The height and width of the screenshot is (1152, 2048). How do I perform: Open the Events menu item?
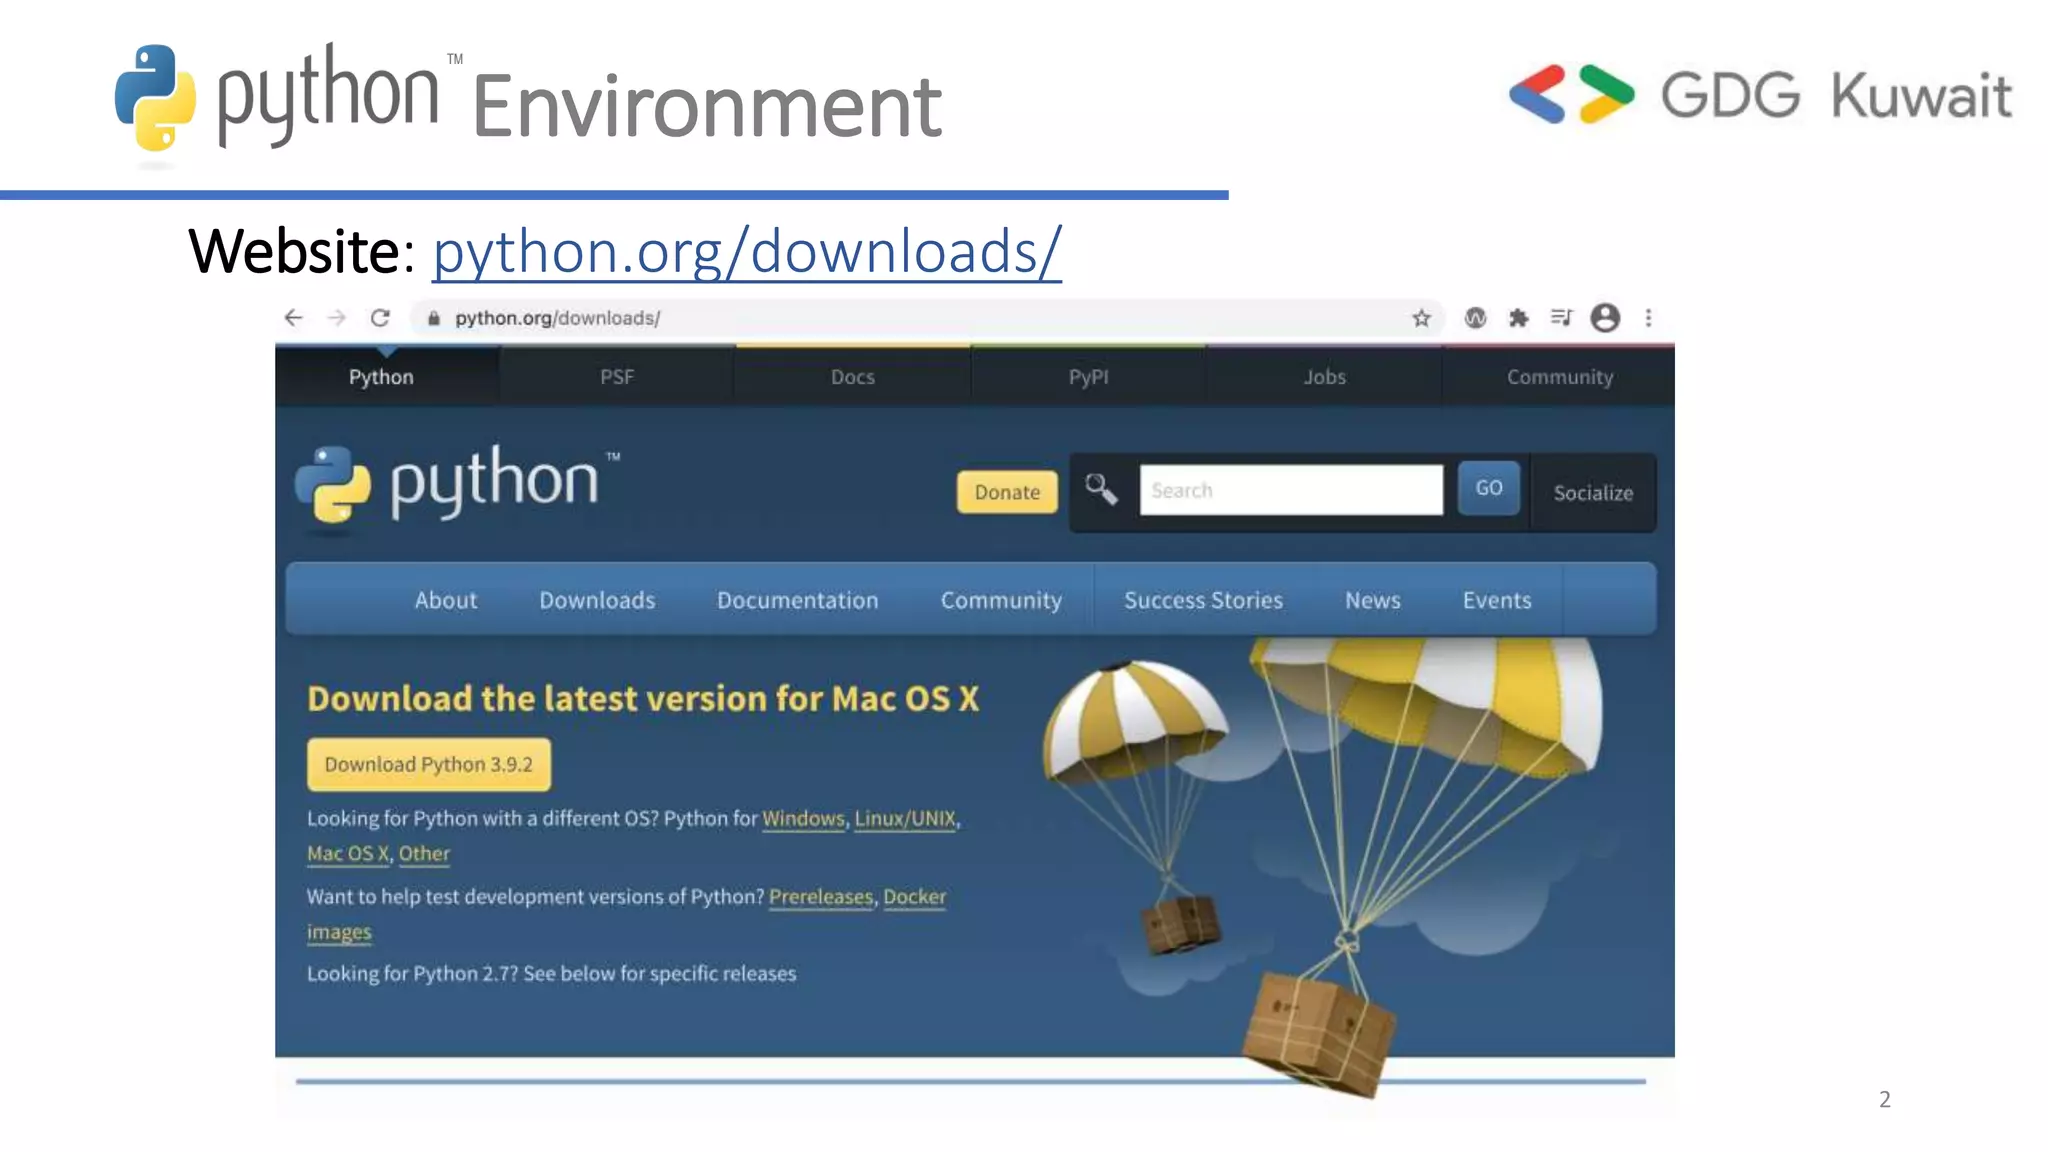[1497, 600]
